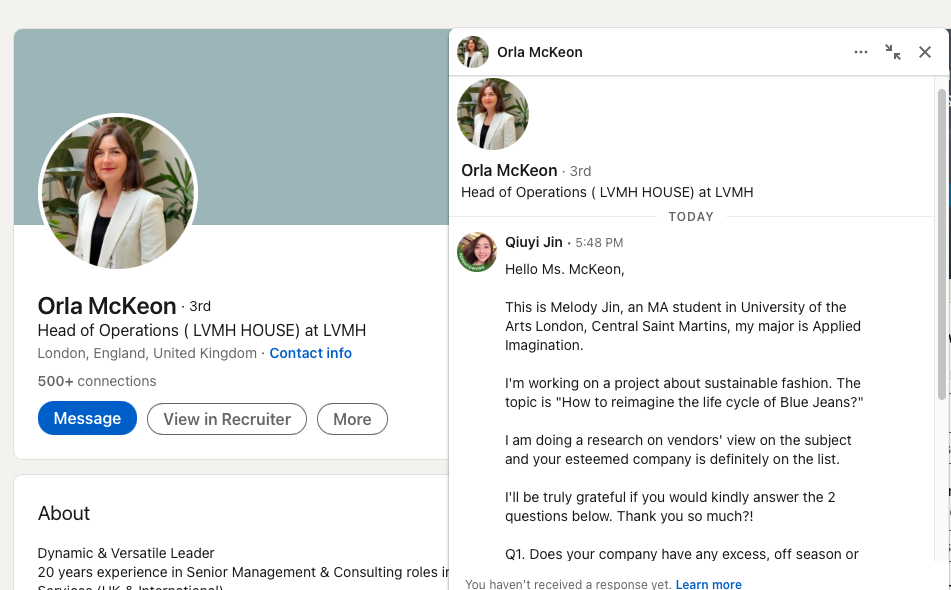Click View in Recruiter button
Screen dimensions: 951x590
click(227, 419)
